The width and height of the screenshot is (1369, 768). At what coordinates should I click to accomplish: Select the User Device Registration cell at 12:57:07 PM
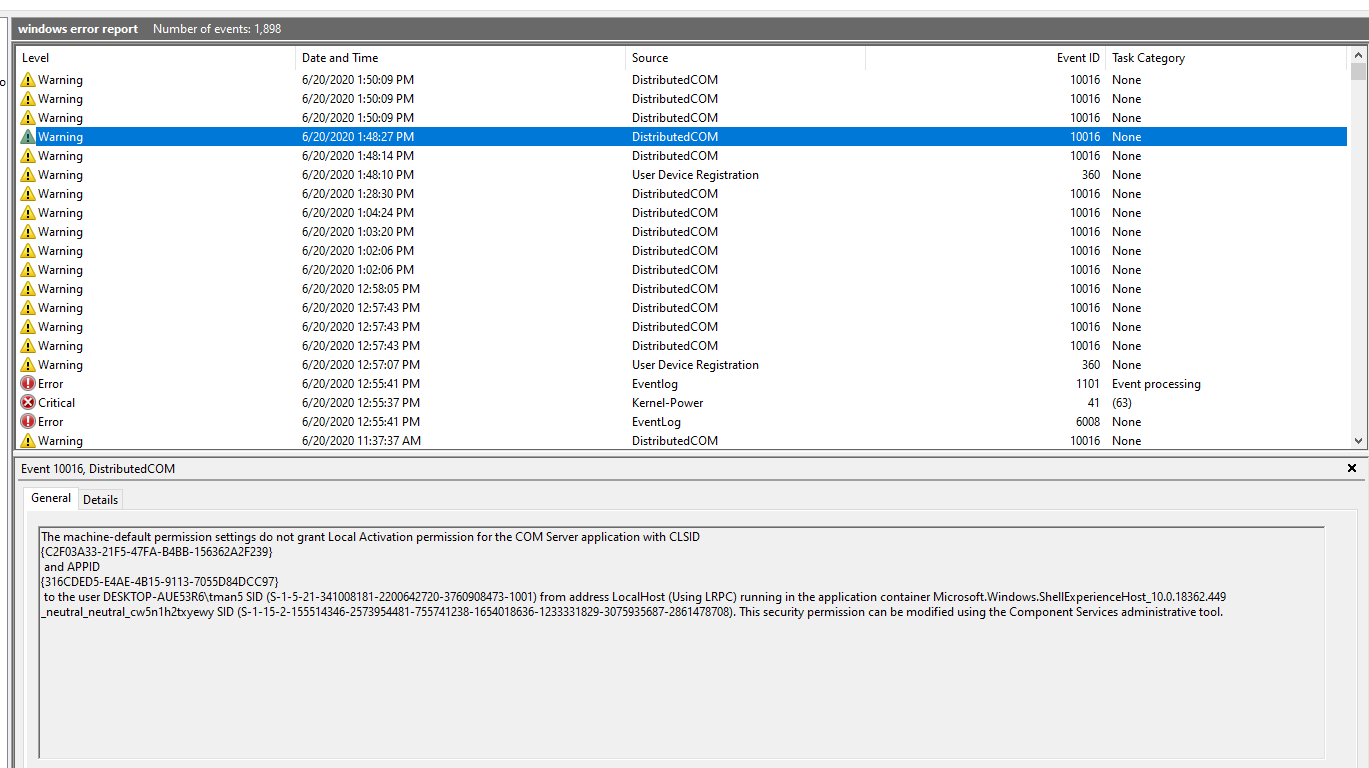pos(695,365)
